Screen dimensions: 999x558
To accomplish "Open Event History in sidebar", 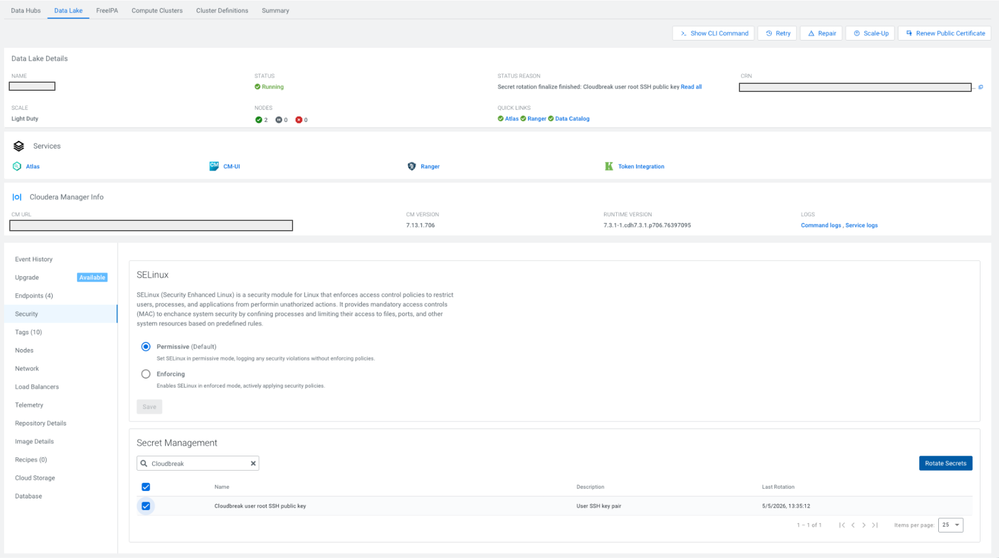I will 61,259.
